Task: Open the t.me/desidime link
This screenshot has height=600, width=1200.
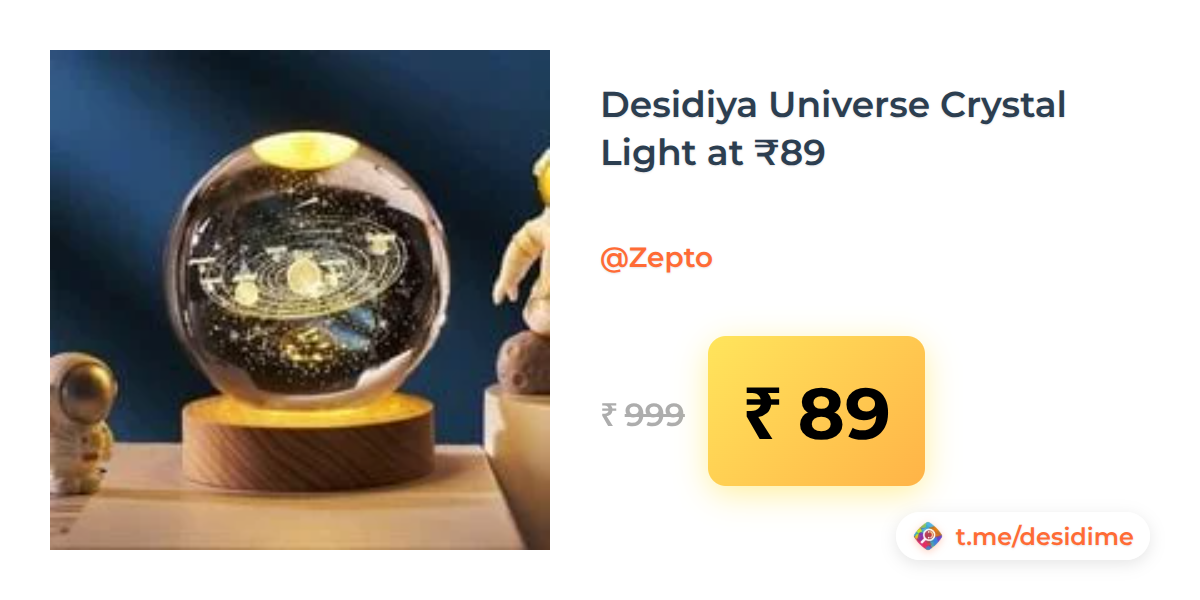Action: coord(1044,537)
